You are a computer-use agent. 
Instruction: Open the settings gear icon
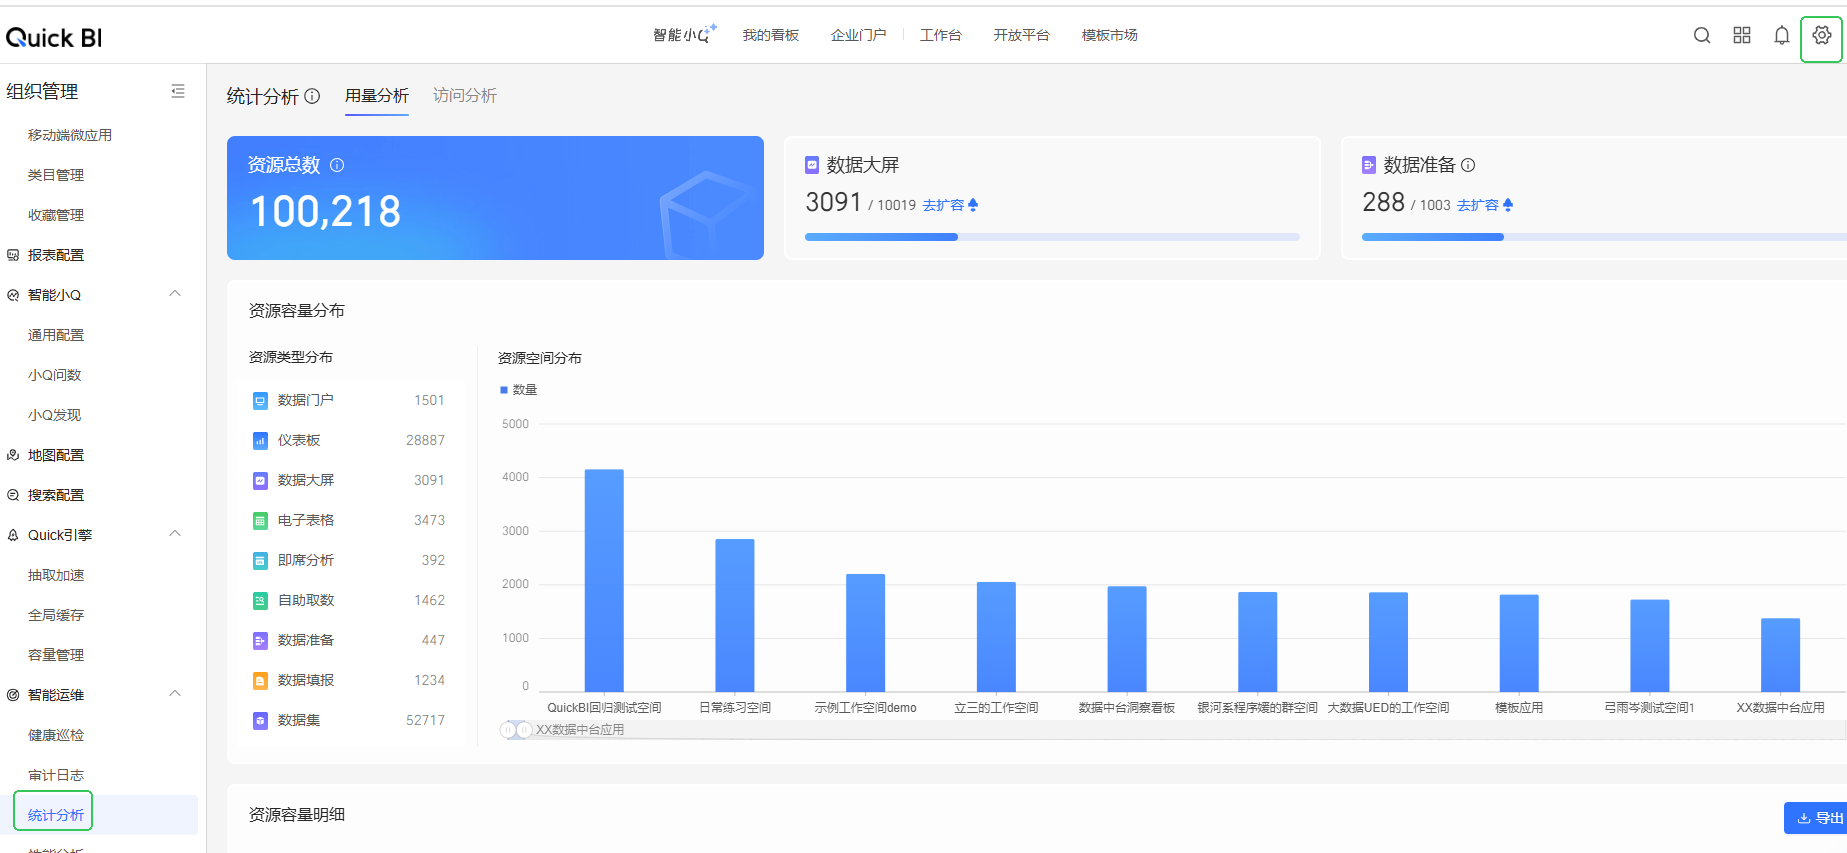coord(1821,36)
